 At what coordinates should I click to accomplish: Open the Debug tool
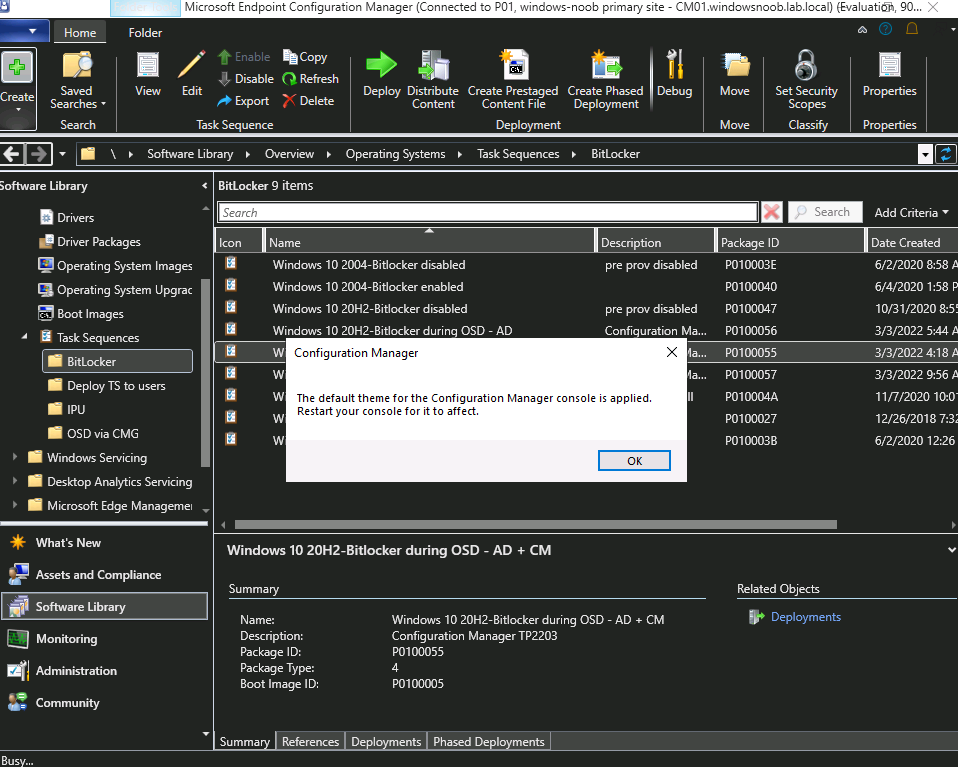pos(675,74)
